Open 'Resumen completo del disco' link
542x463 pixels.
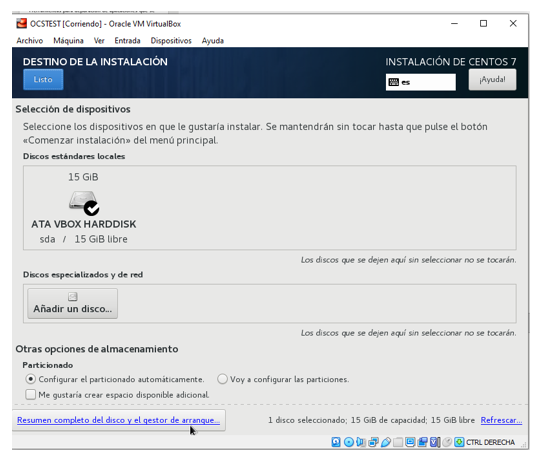coord(119,420)
